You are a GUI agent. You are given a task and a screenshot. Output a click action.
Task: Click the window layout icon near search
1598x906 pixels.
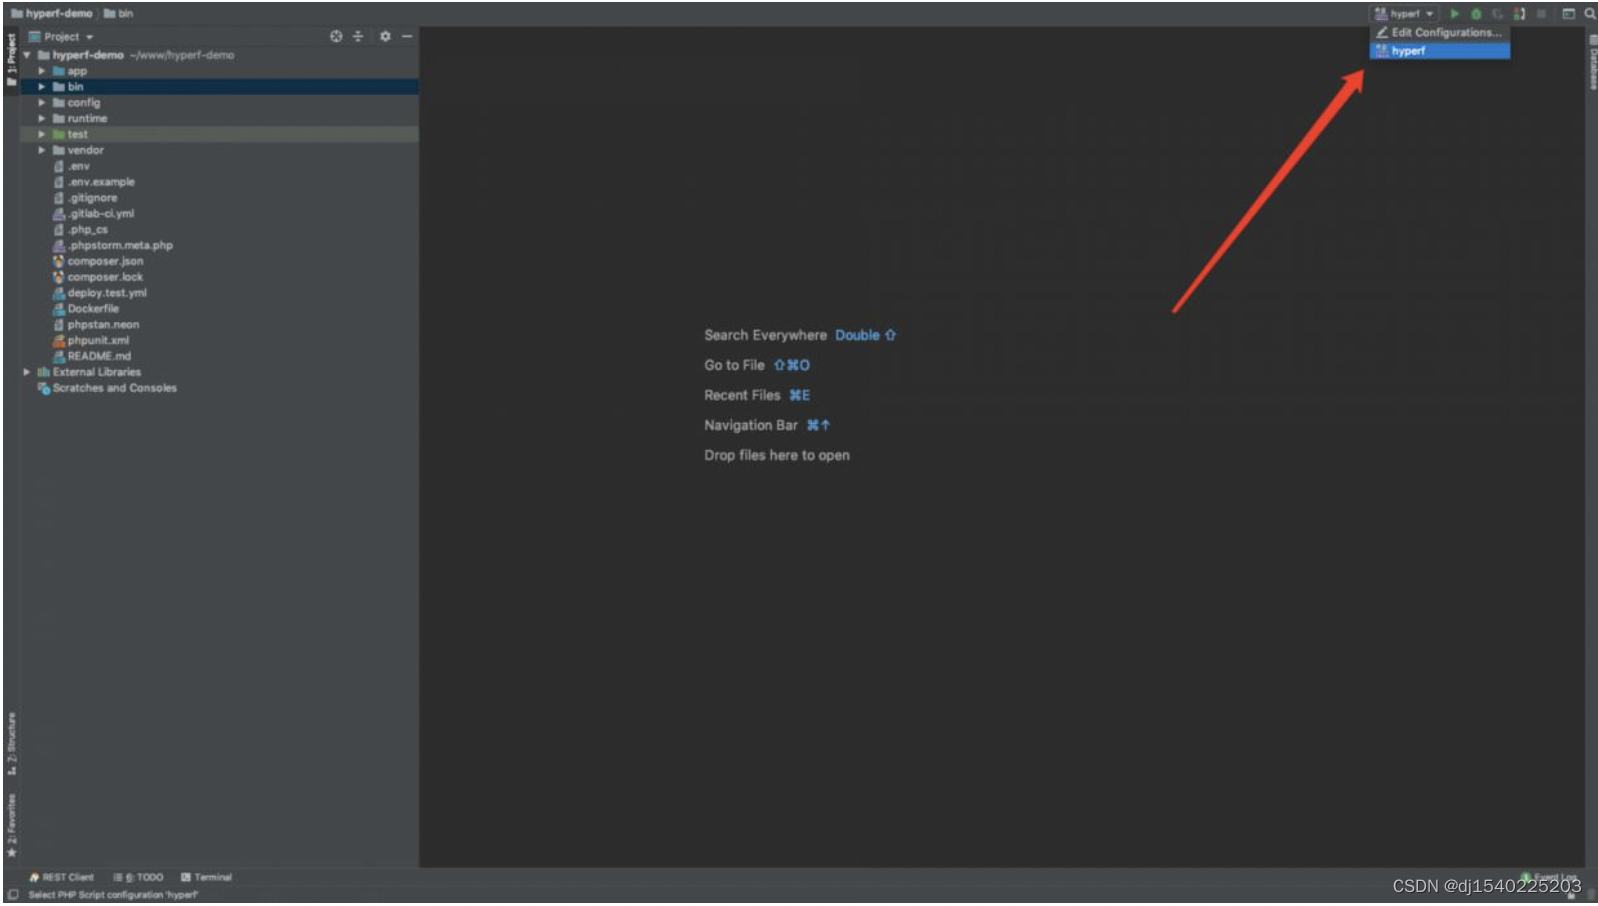[x=1568, y=14]
